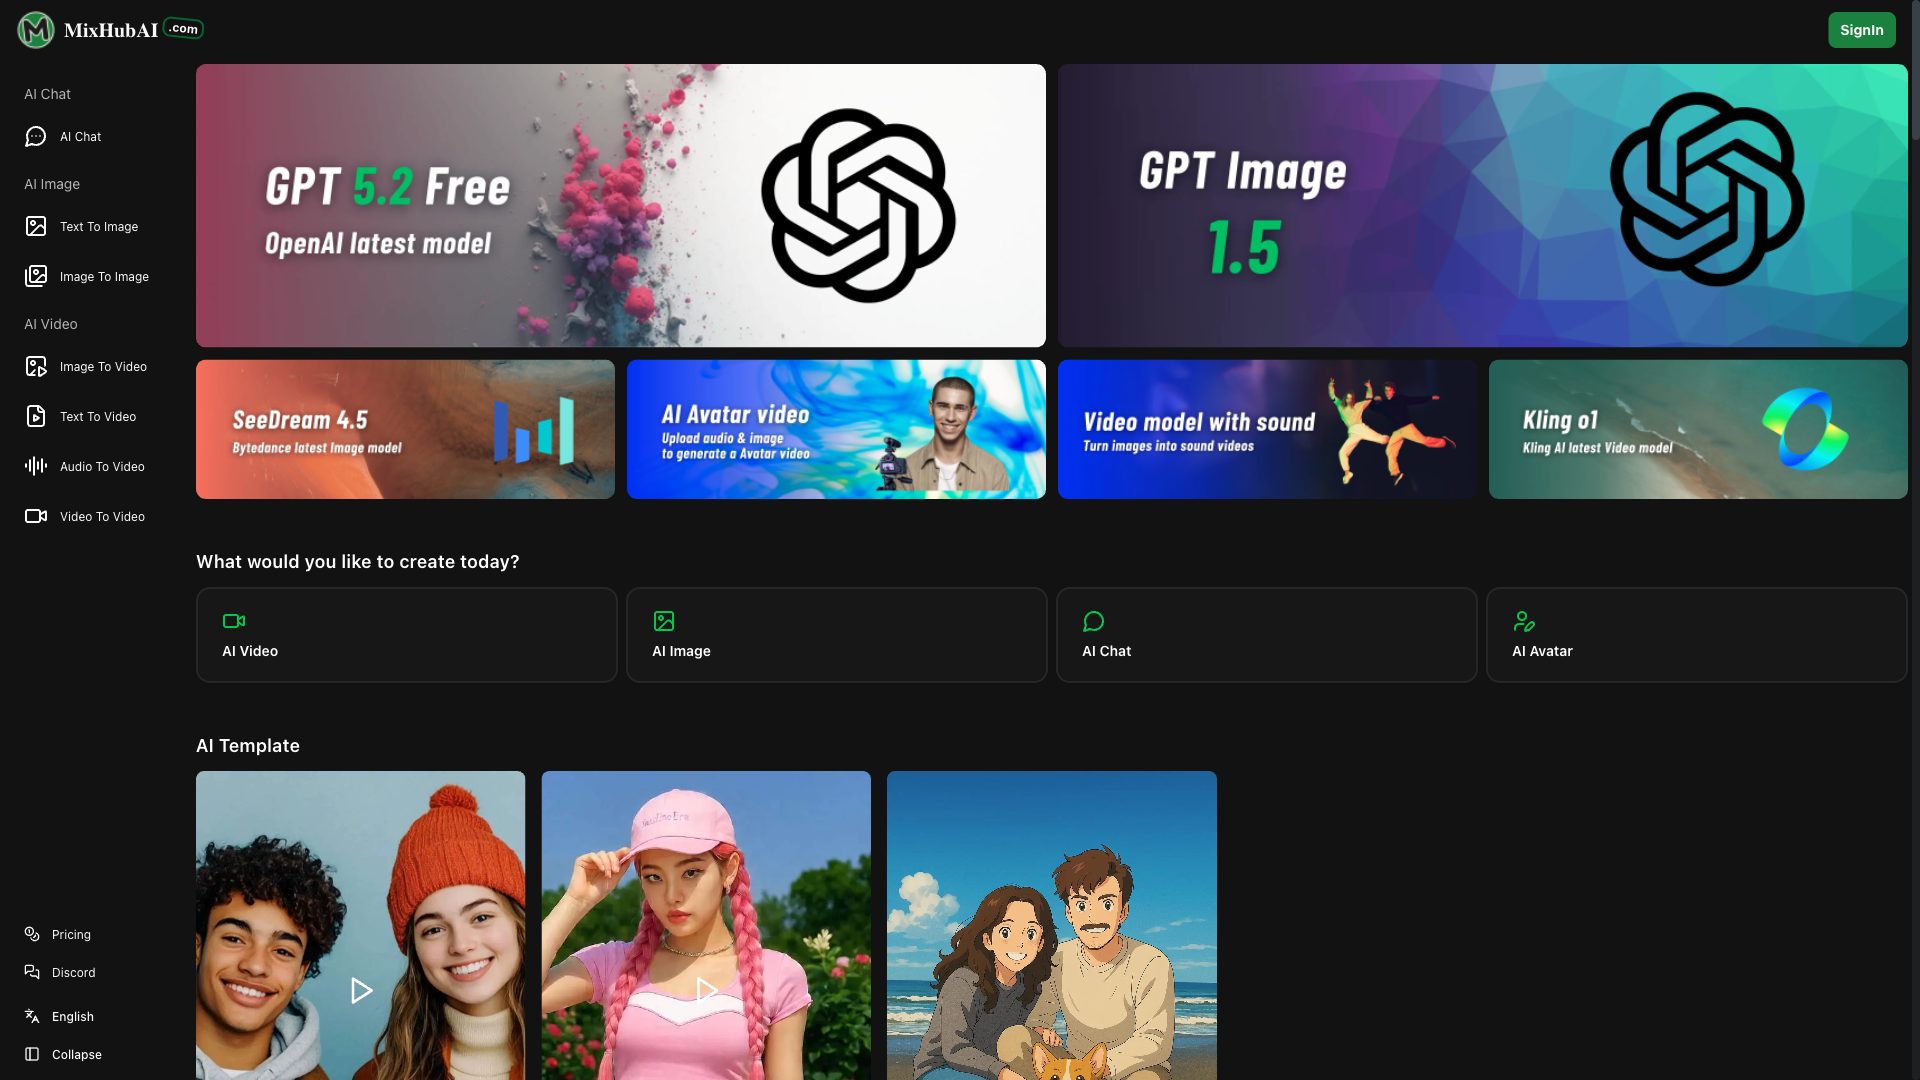The width and height of the screenshot is (1920, 1080).
Task: Open the anime couple beach template
Action: (1051, 925)
